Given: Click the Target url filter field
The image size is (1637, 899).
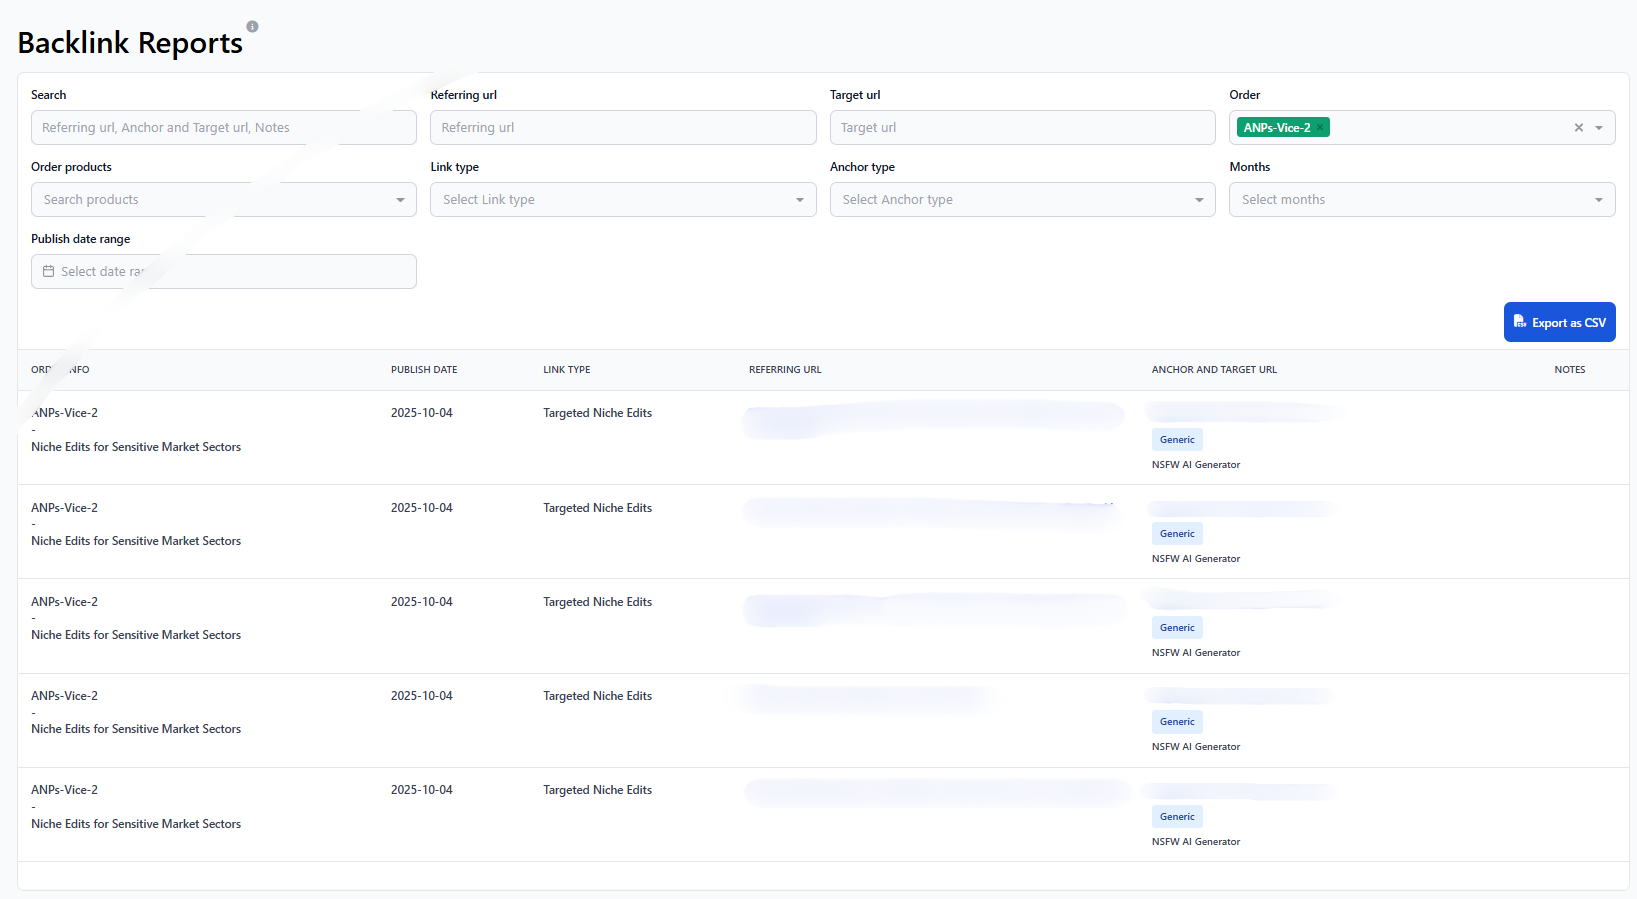Looking at the screenshot, I should click(1022, 128).
